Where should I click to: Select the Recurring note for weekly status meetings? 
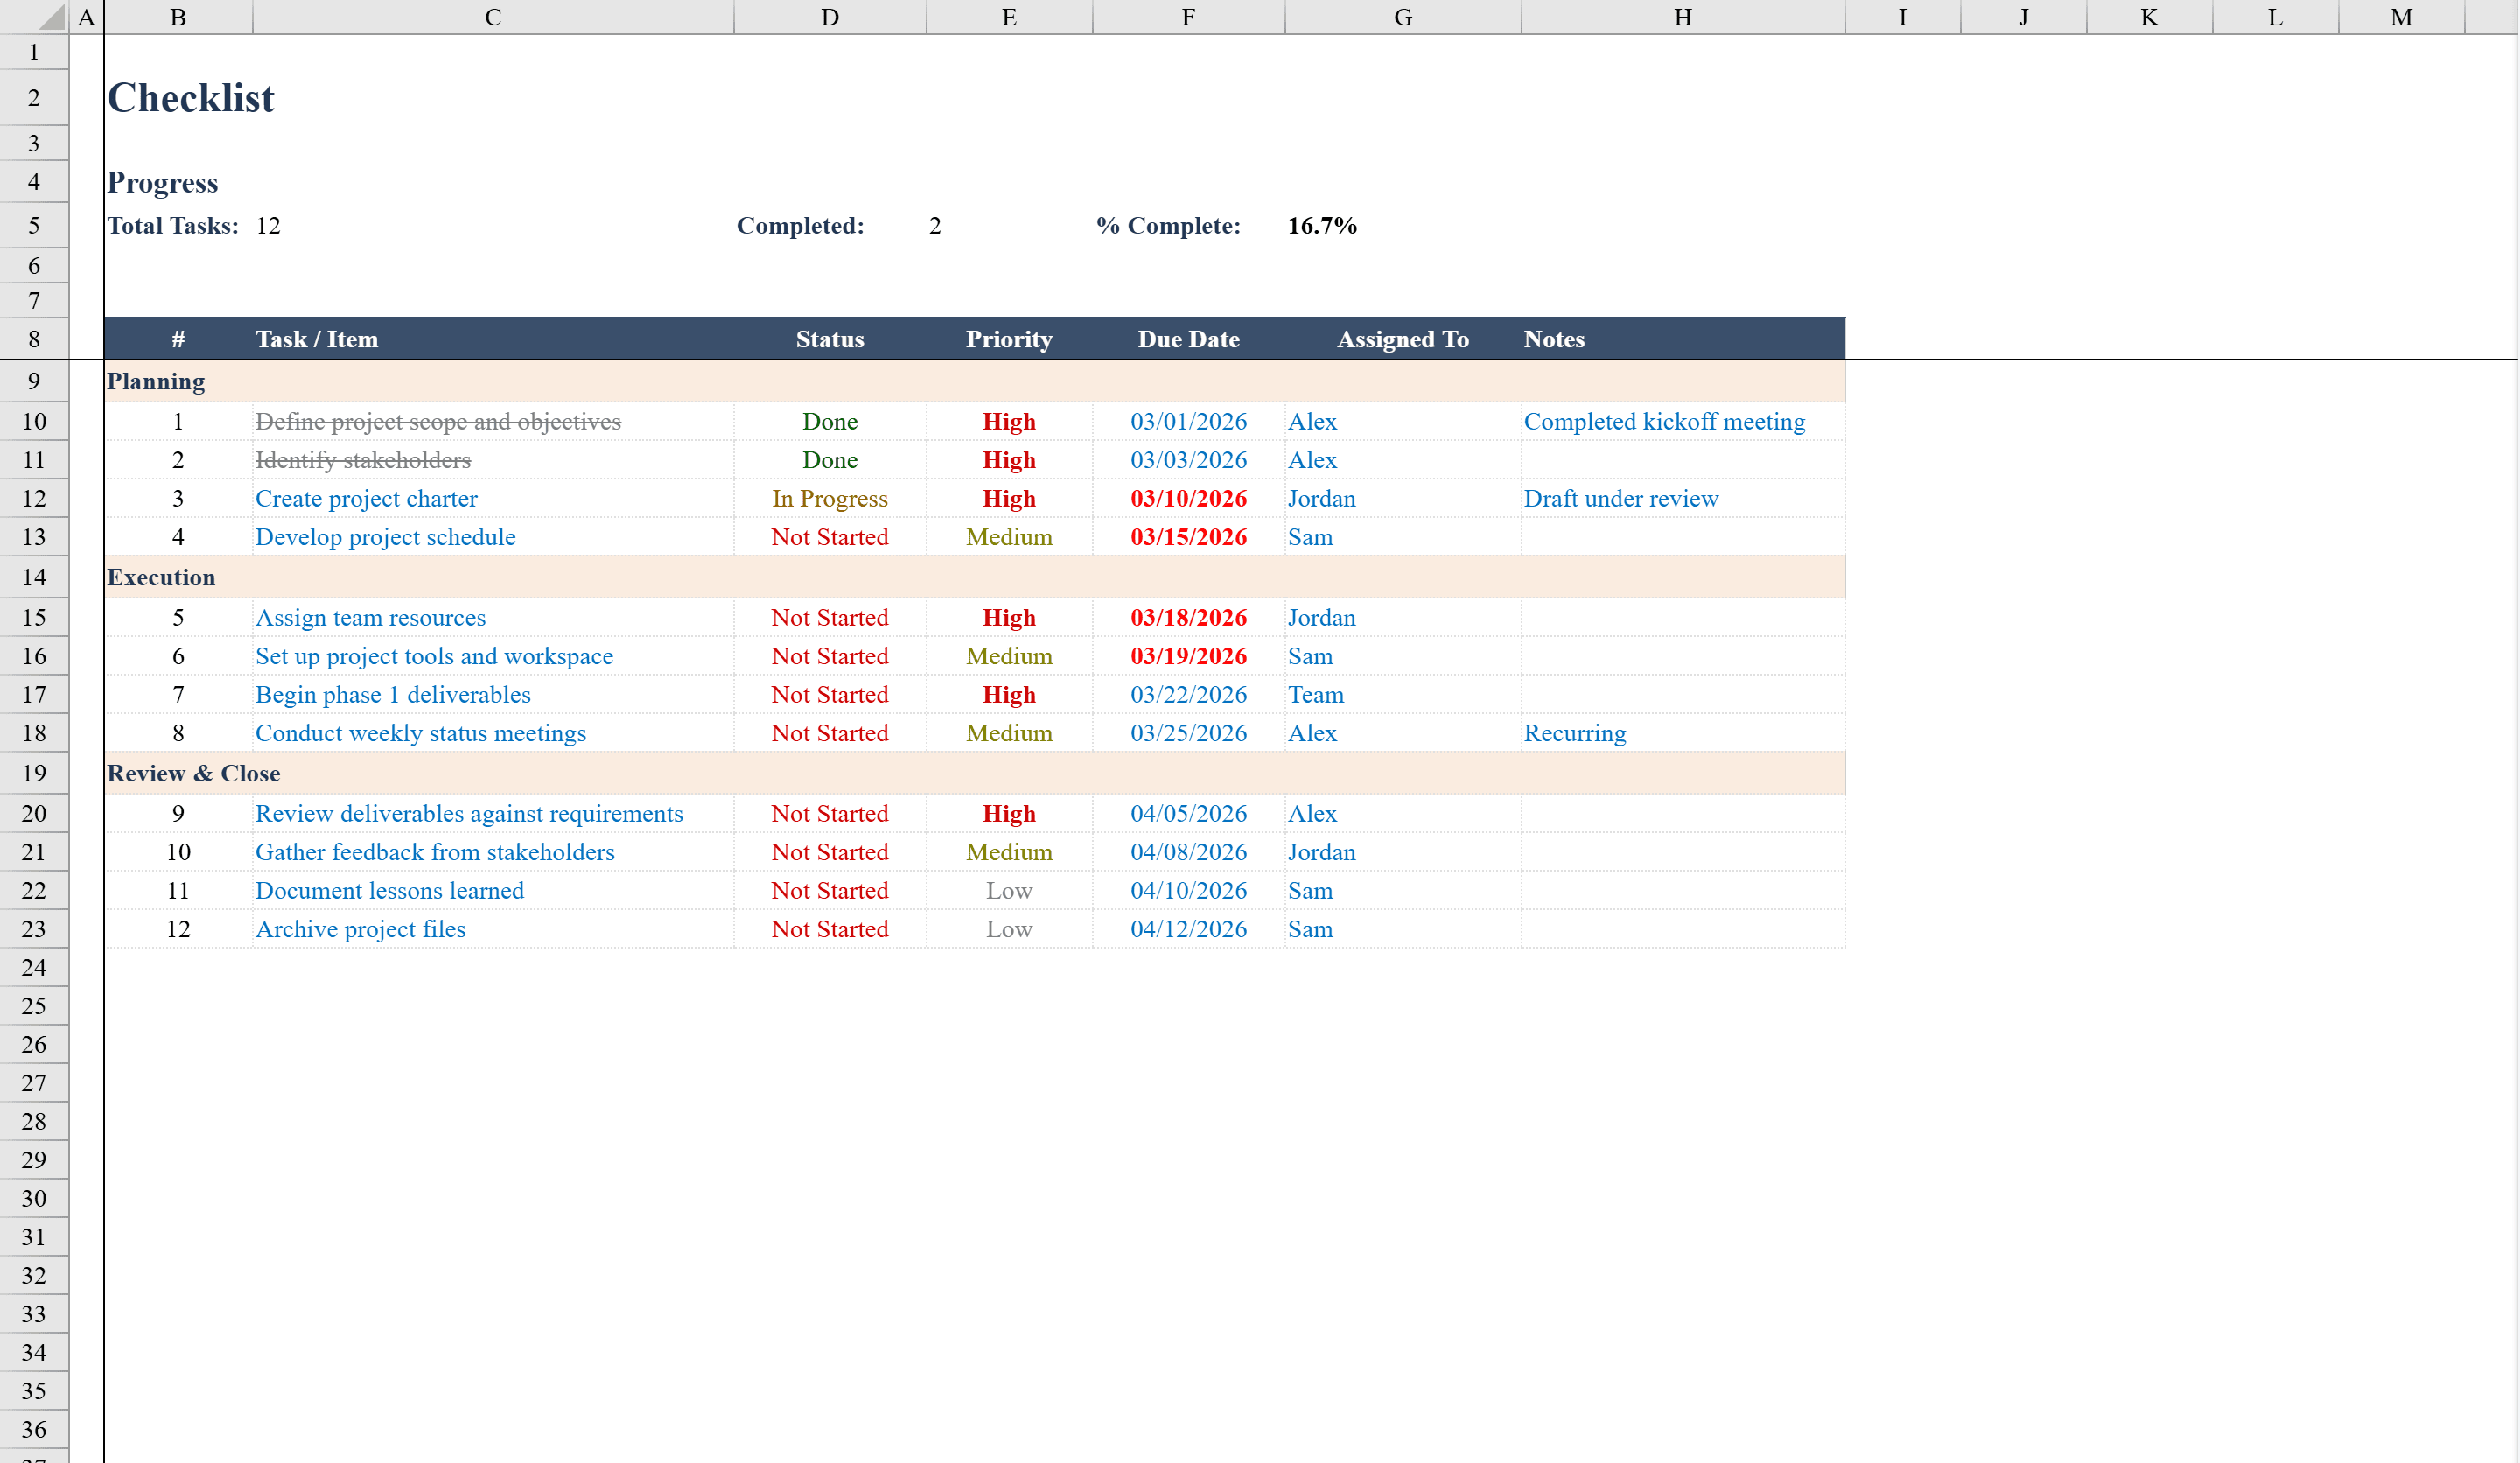1575,732
